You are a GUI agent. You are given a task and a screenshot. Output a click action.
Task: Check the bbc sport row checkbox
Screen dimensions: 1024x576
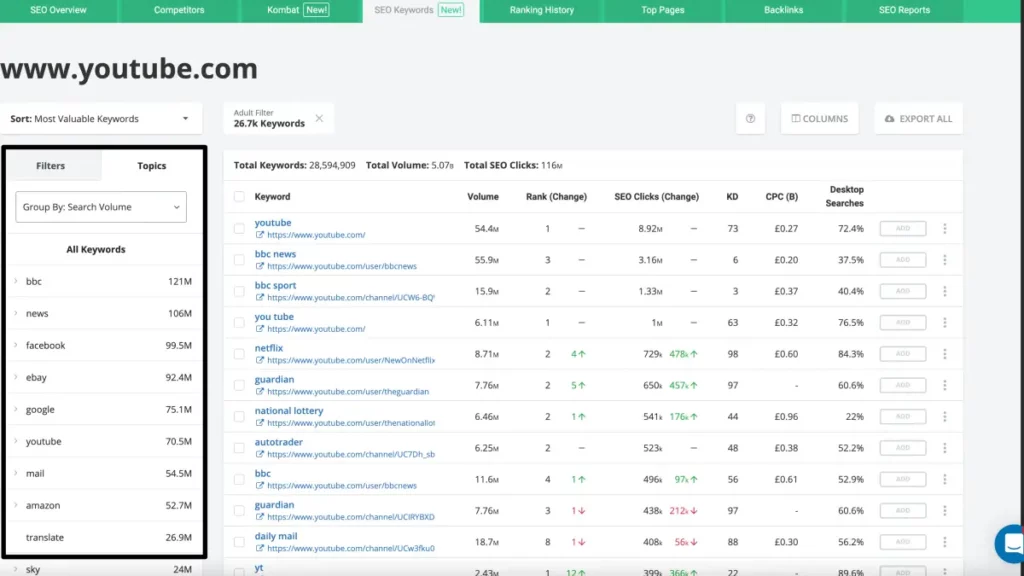[239, 291]
